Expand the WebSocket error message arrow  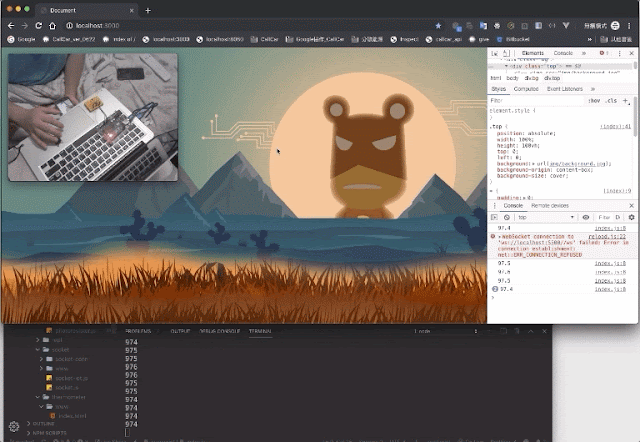(x=500, y=237)
